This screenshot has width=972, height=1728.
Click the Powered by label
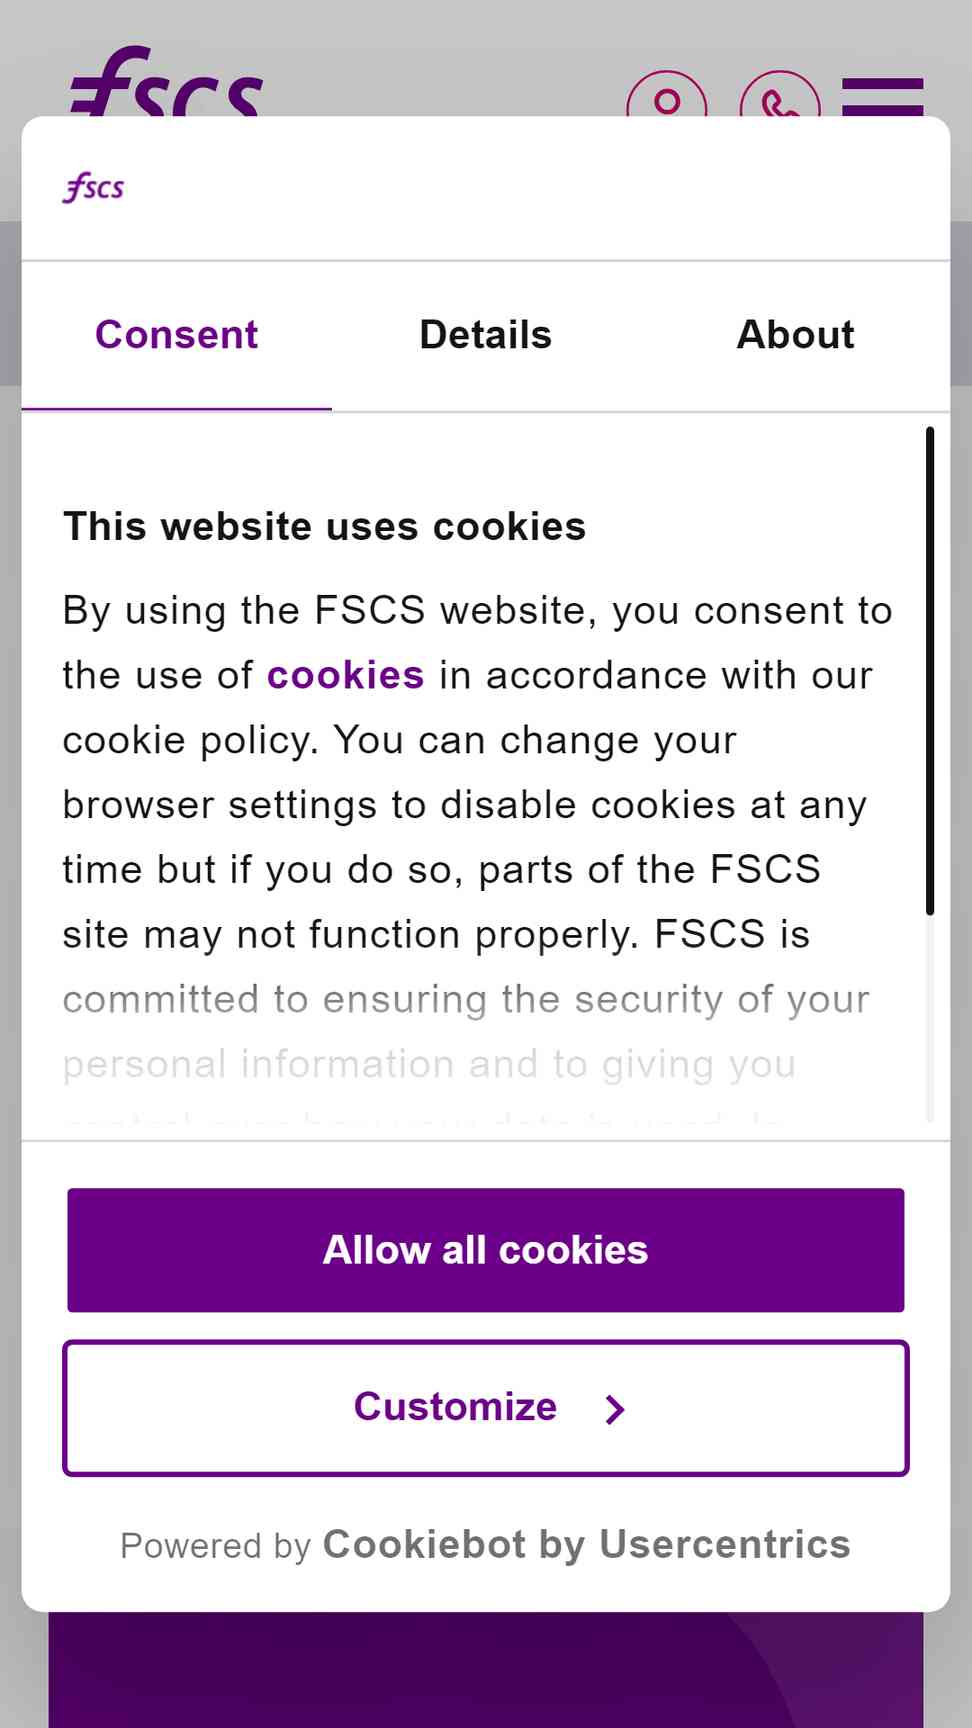216,1546
